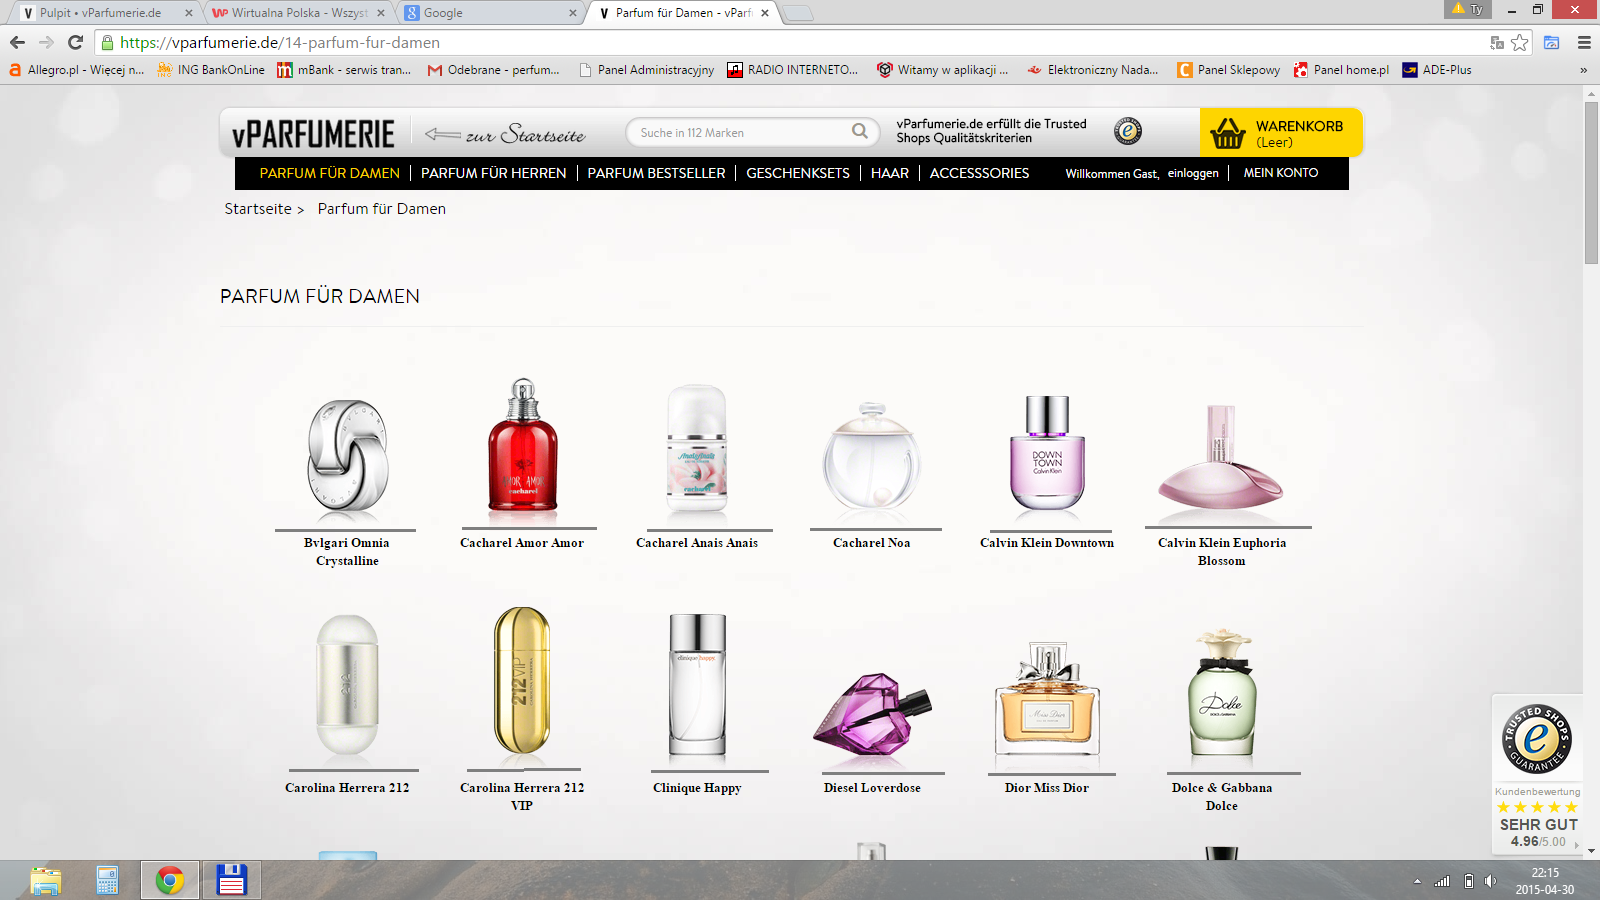Click the Carolina Herrera 212 product name

click(x=347, y=788)
